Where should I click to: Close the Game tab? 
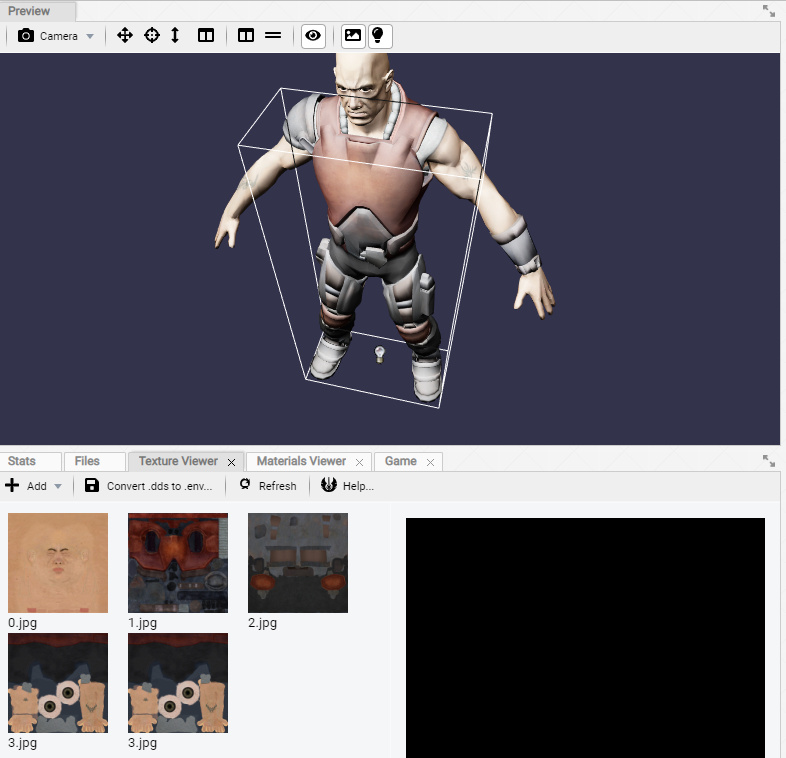pyautogui.click(x=430, y=463)
